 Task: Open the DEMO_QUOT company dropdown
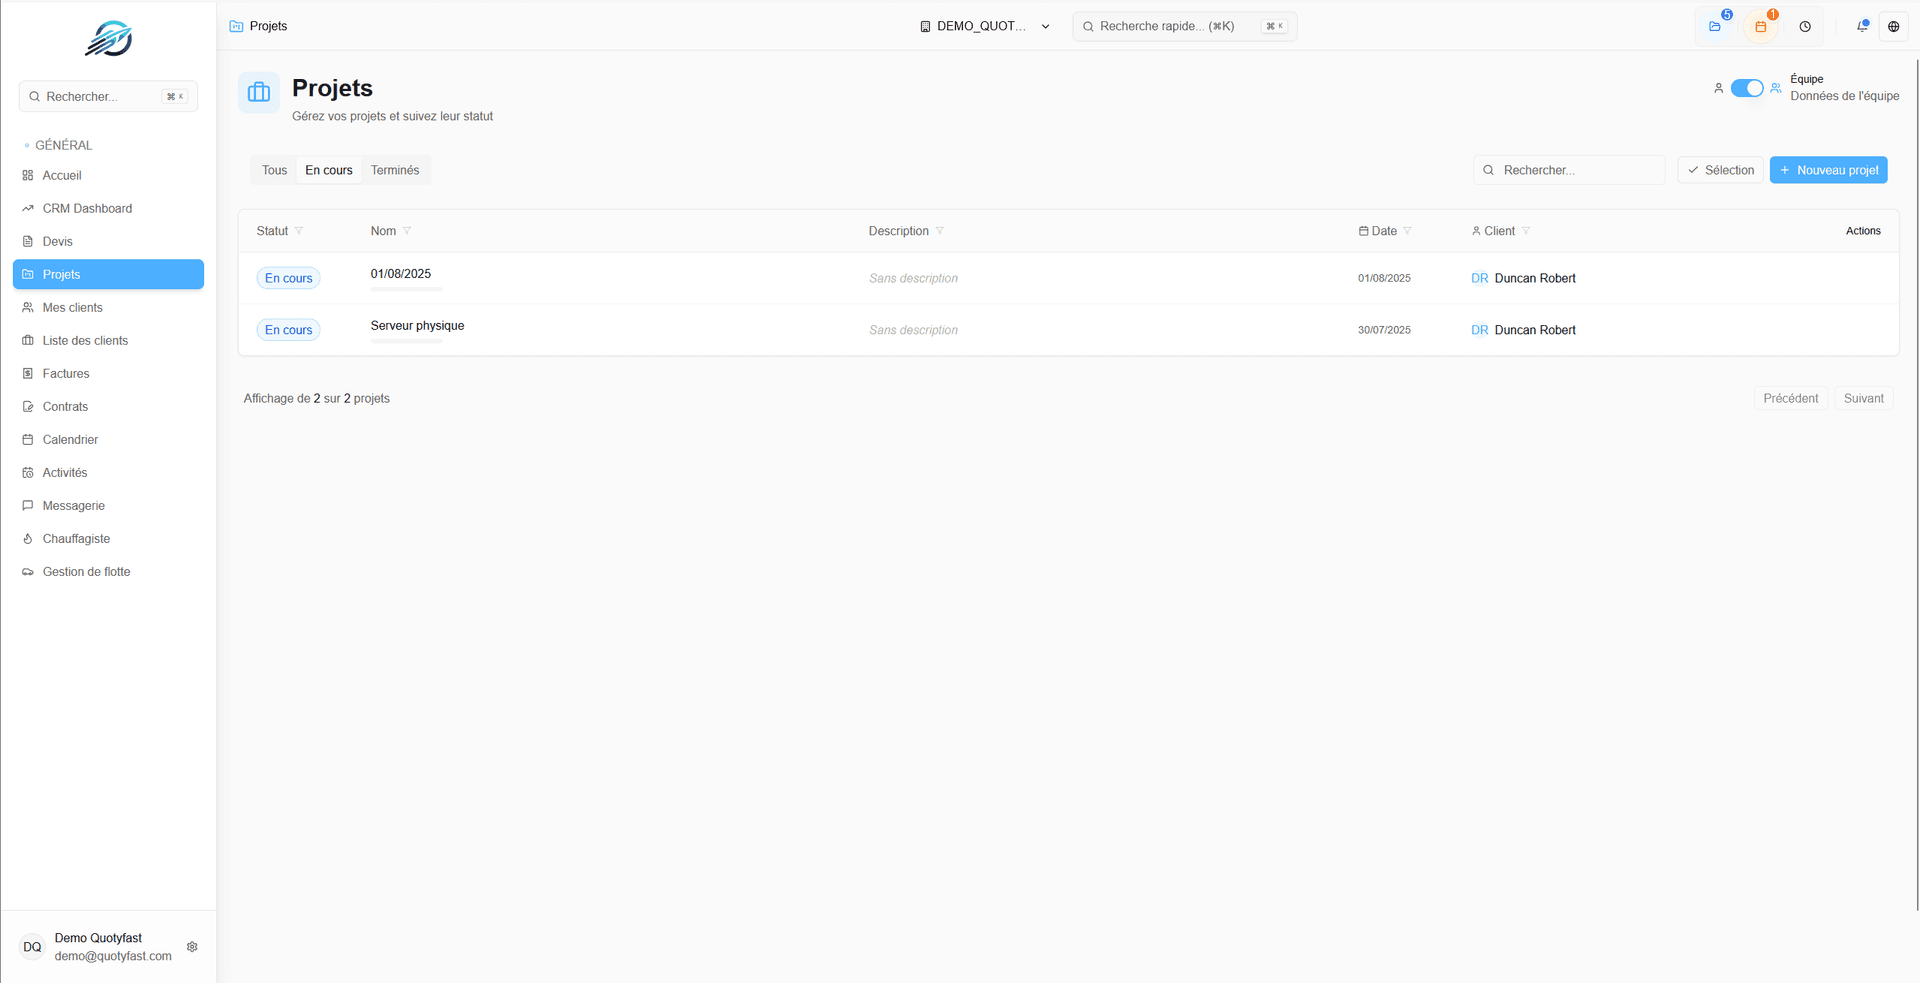point(984,27)
